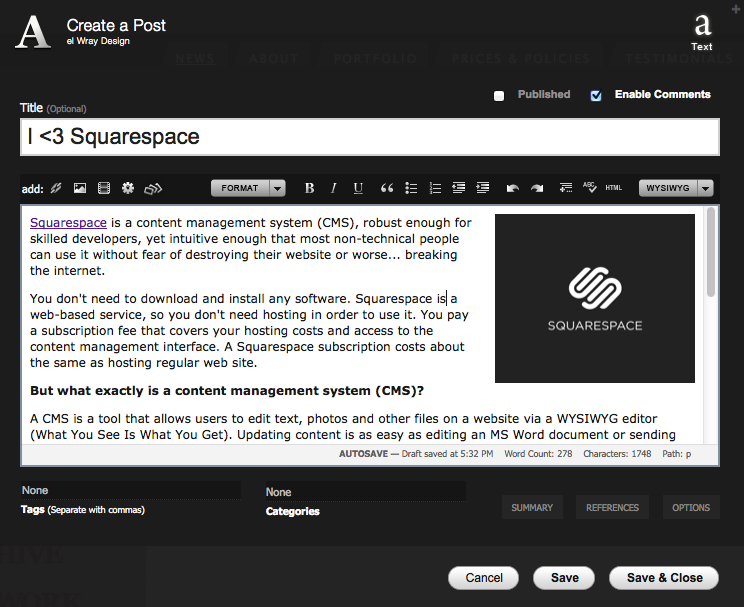Expand the FORMAT dropdown arrow
This screenshot has height=607, width=744.
(x=278, y=188)
